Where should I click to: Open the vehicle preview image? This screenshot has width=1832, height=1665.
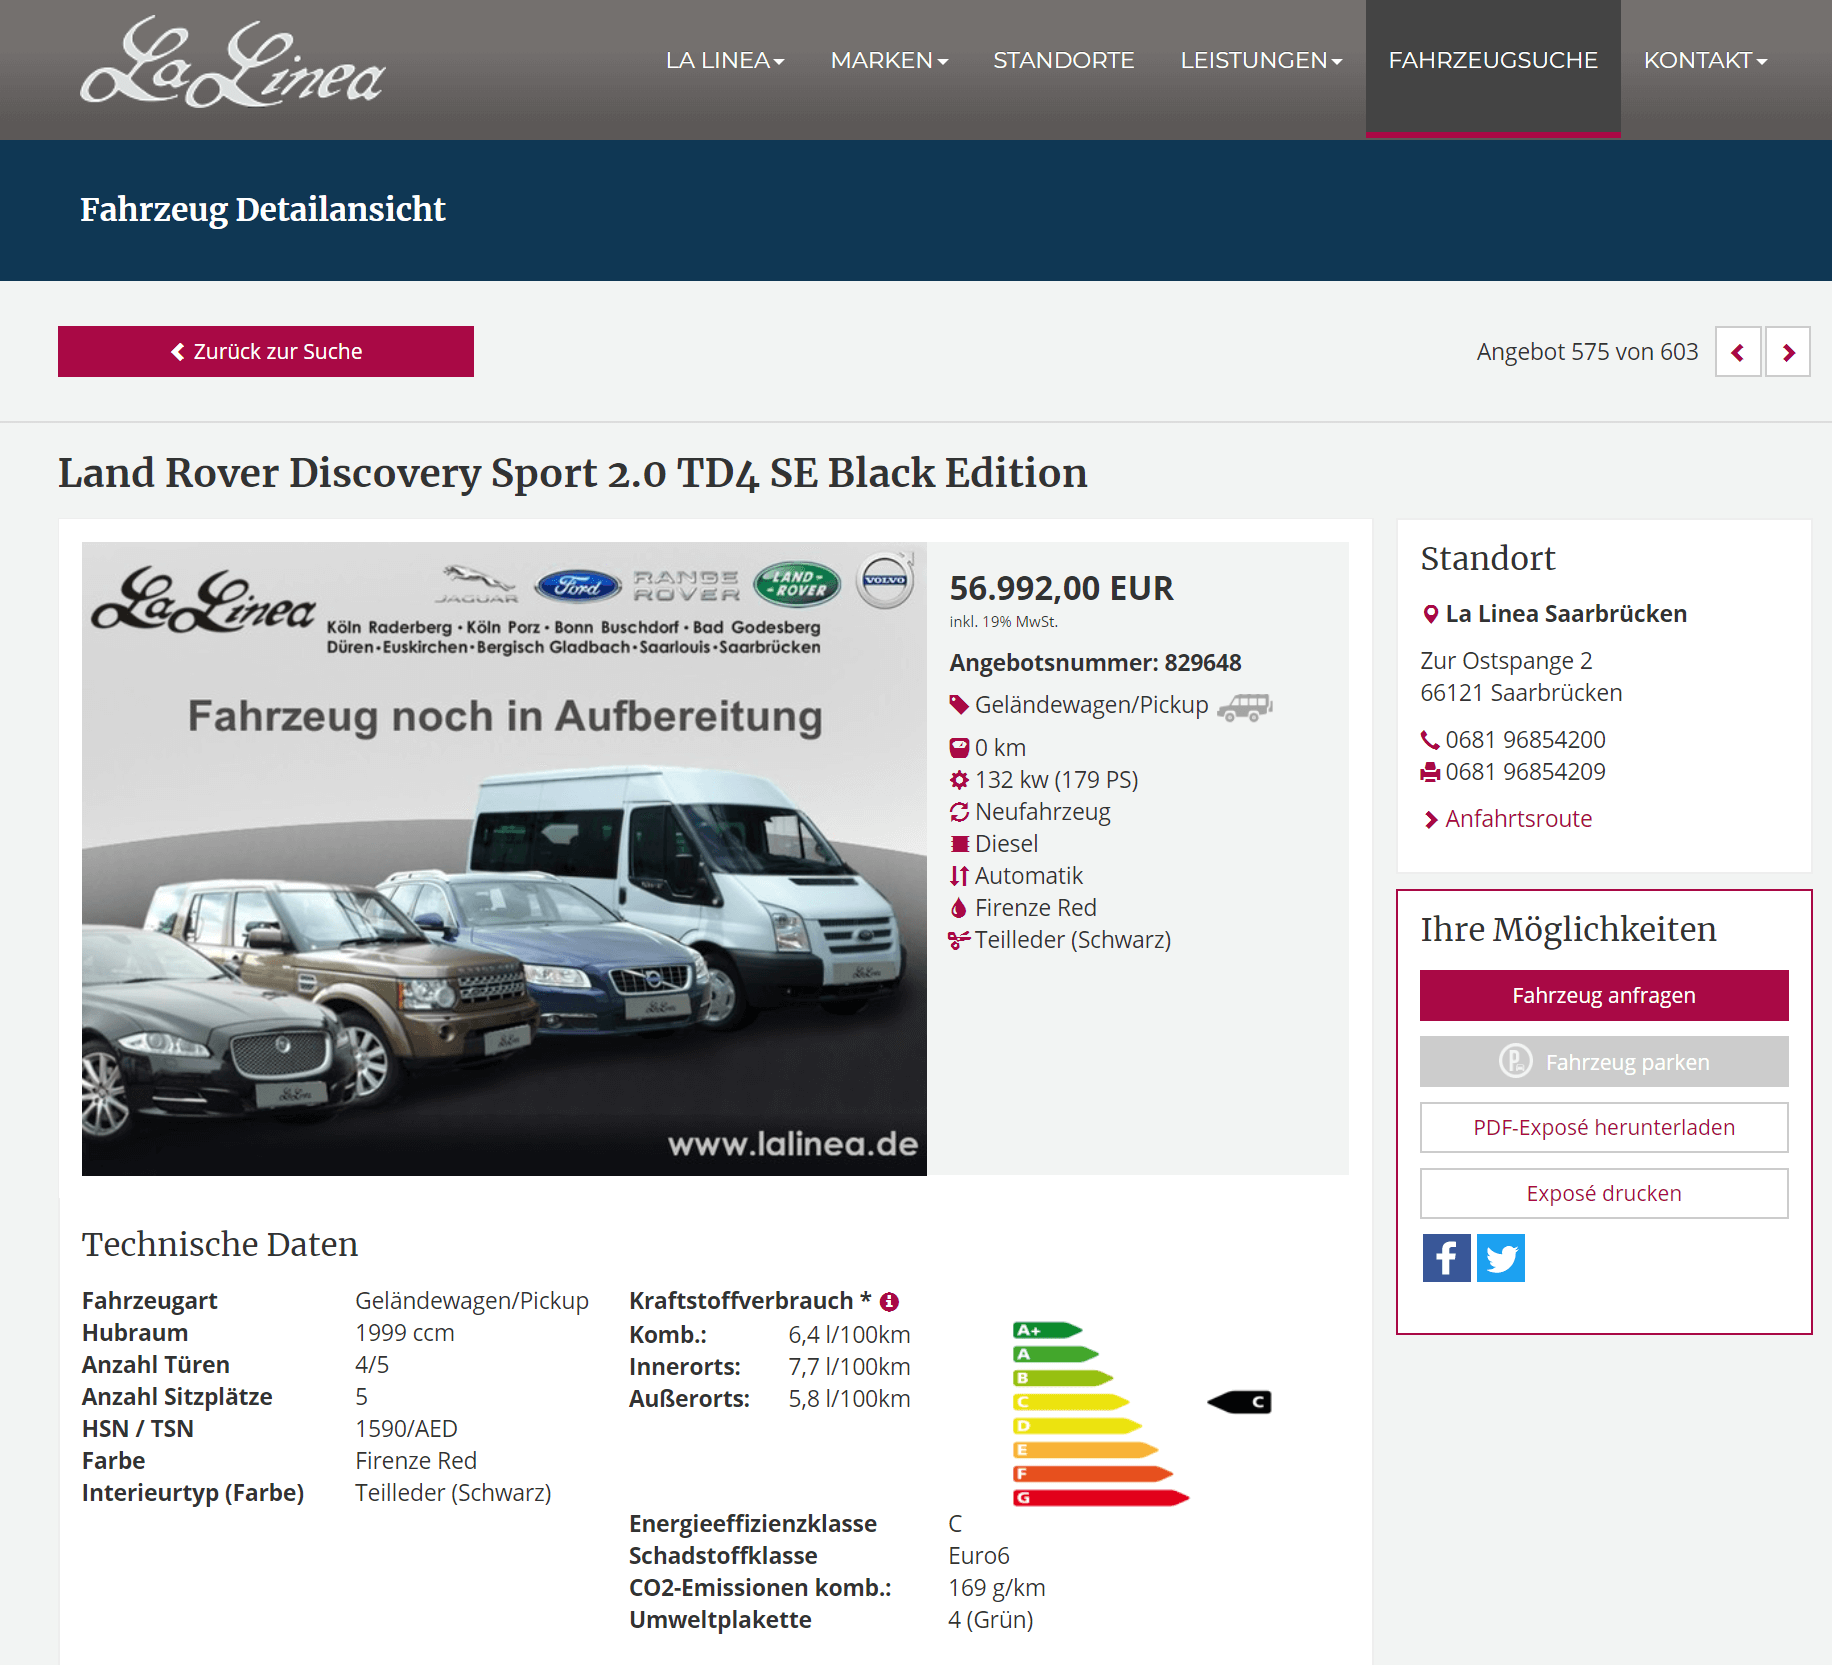point(504,858)
